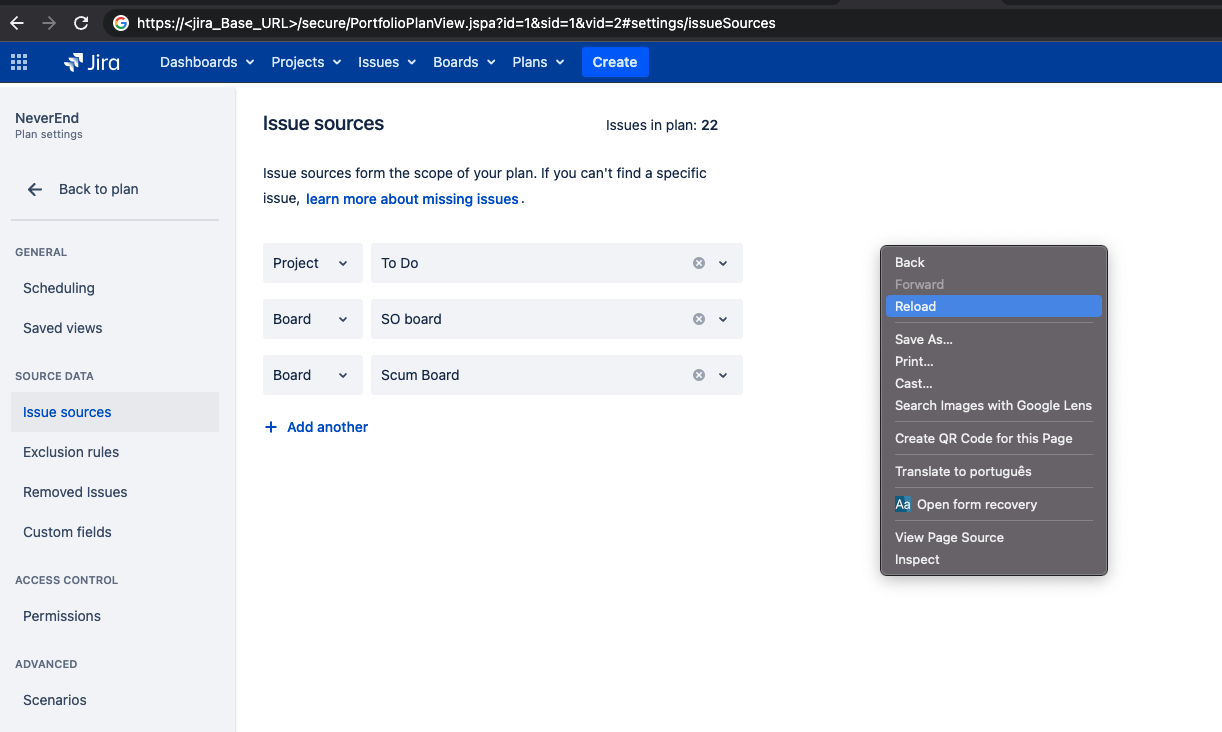
Task: Choose View Page Source
Action: tap(994, 537)
